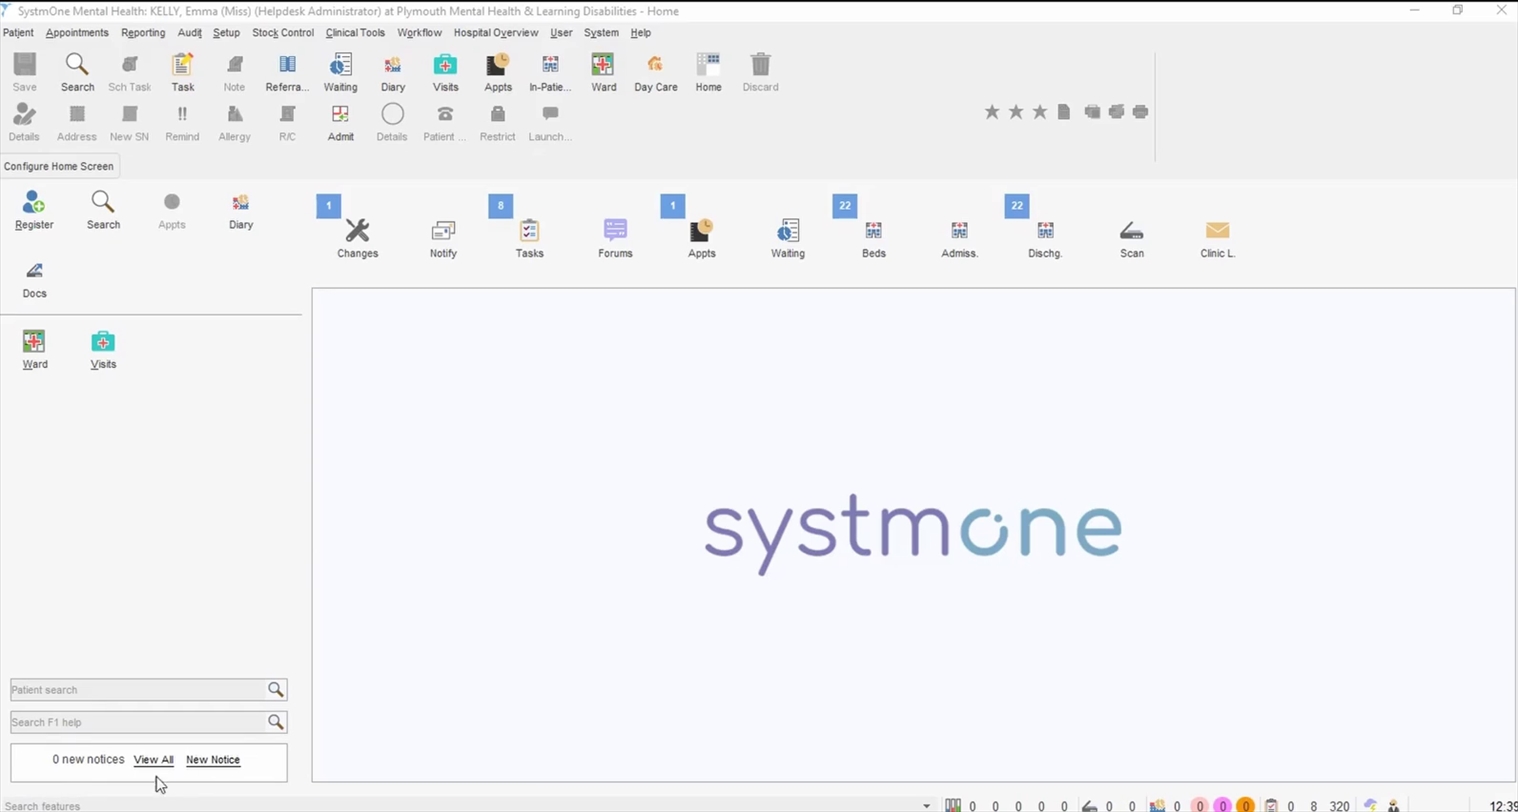Click the Details icon beside Address

click(24, 122)
